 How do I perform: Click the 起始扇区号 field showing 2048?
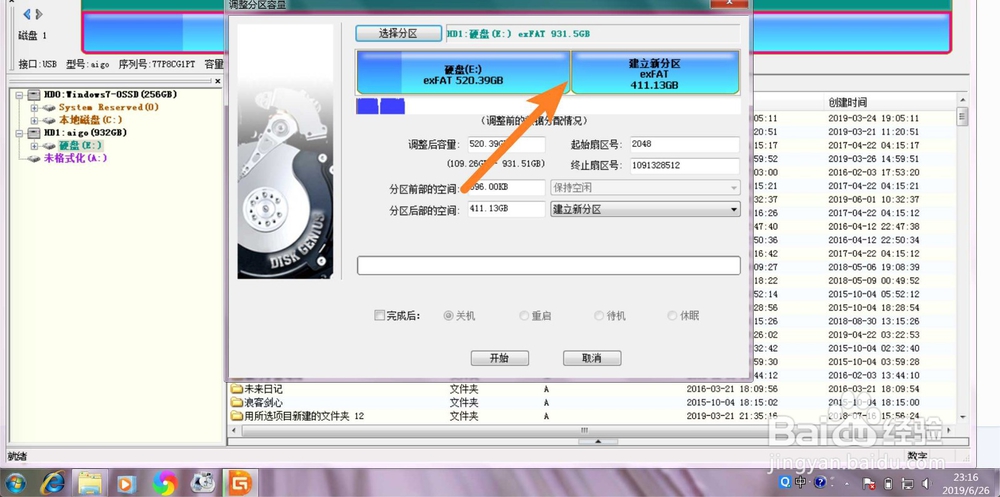tap(684, 144)
